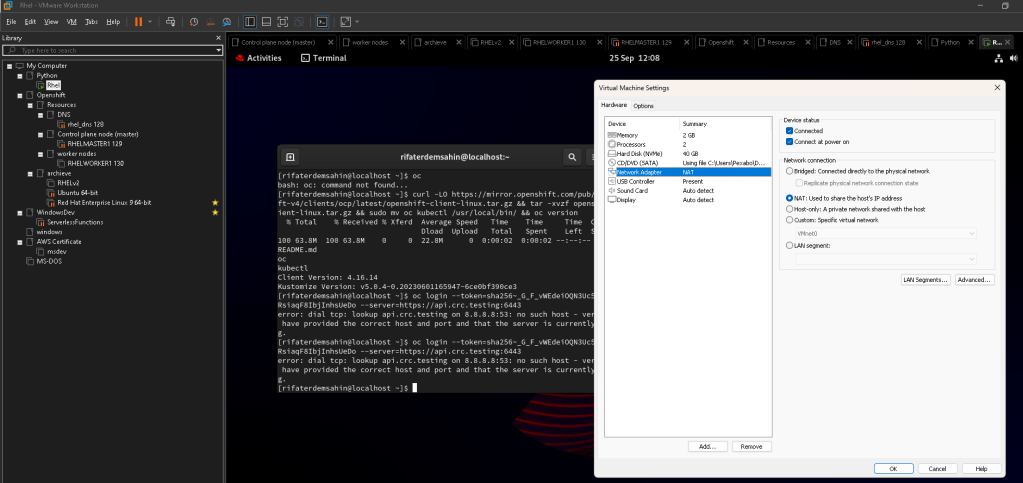Uncheck the Connected checkbox

coord(789,131)
